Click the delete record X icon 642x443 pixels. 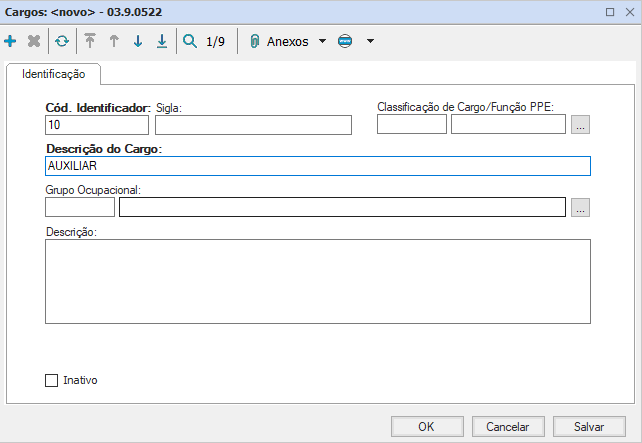33,42
